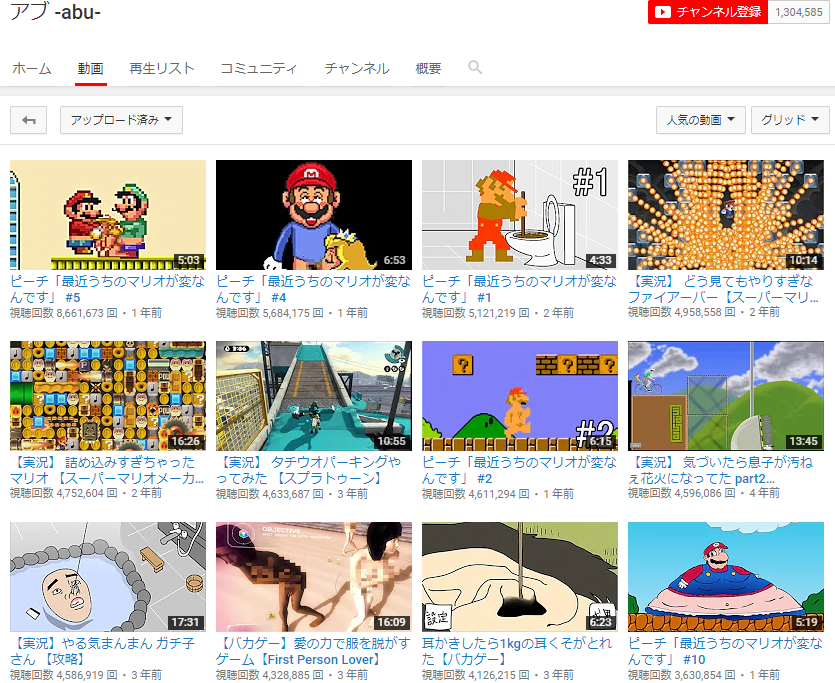Click view count 視聴回数 4,596,086 回
This screenshot has height=683, width=835.
[x=682, y=493]
